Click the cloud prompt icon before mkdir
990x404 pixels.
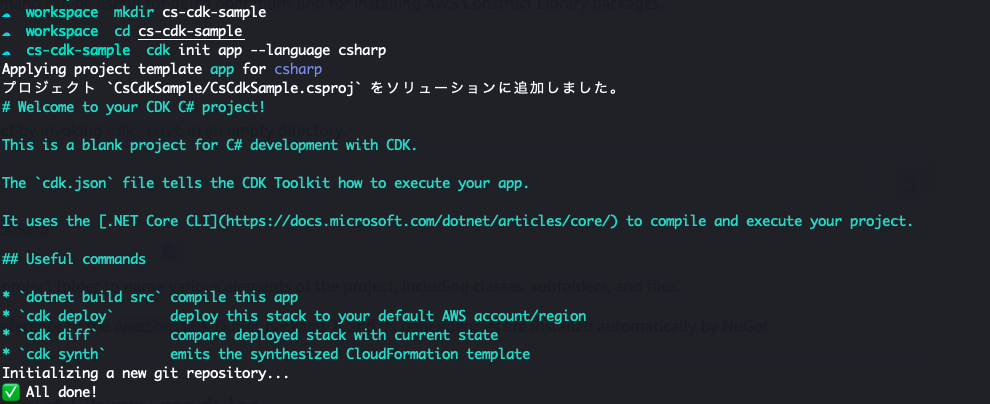coord(6,13)
